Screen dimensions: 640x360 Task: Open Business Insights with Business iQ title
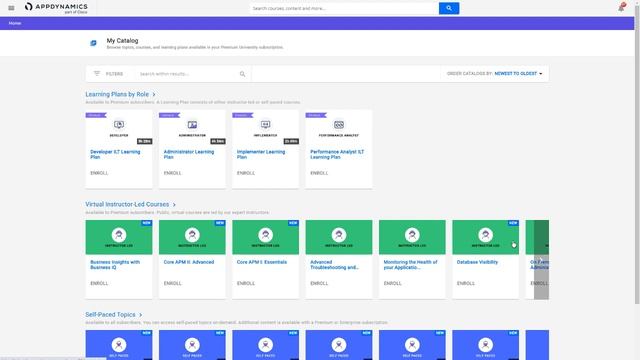(115, 264)
